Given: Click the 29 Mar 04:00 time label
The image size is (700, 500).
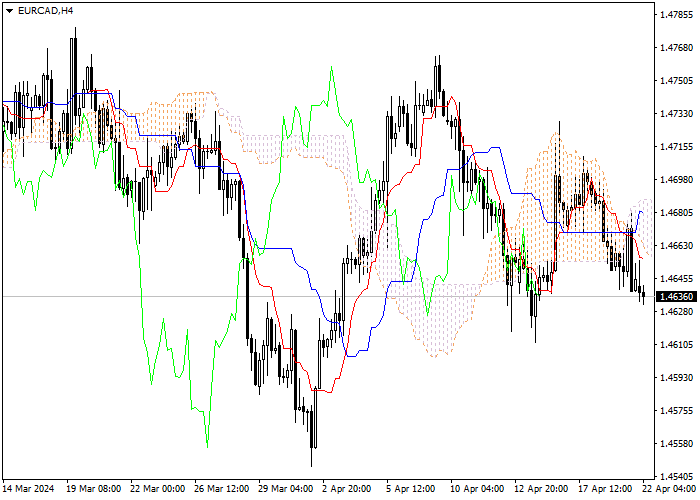Looking at the screenshot, I should coord(286,489).
